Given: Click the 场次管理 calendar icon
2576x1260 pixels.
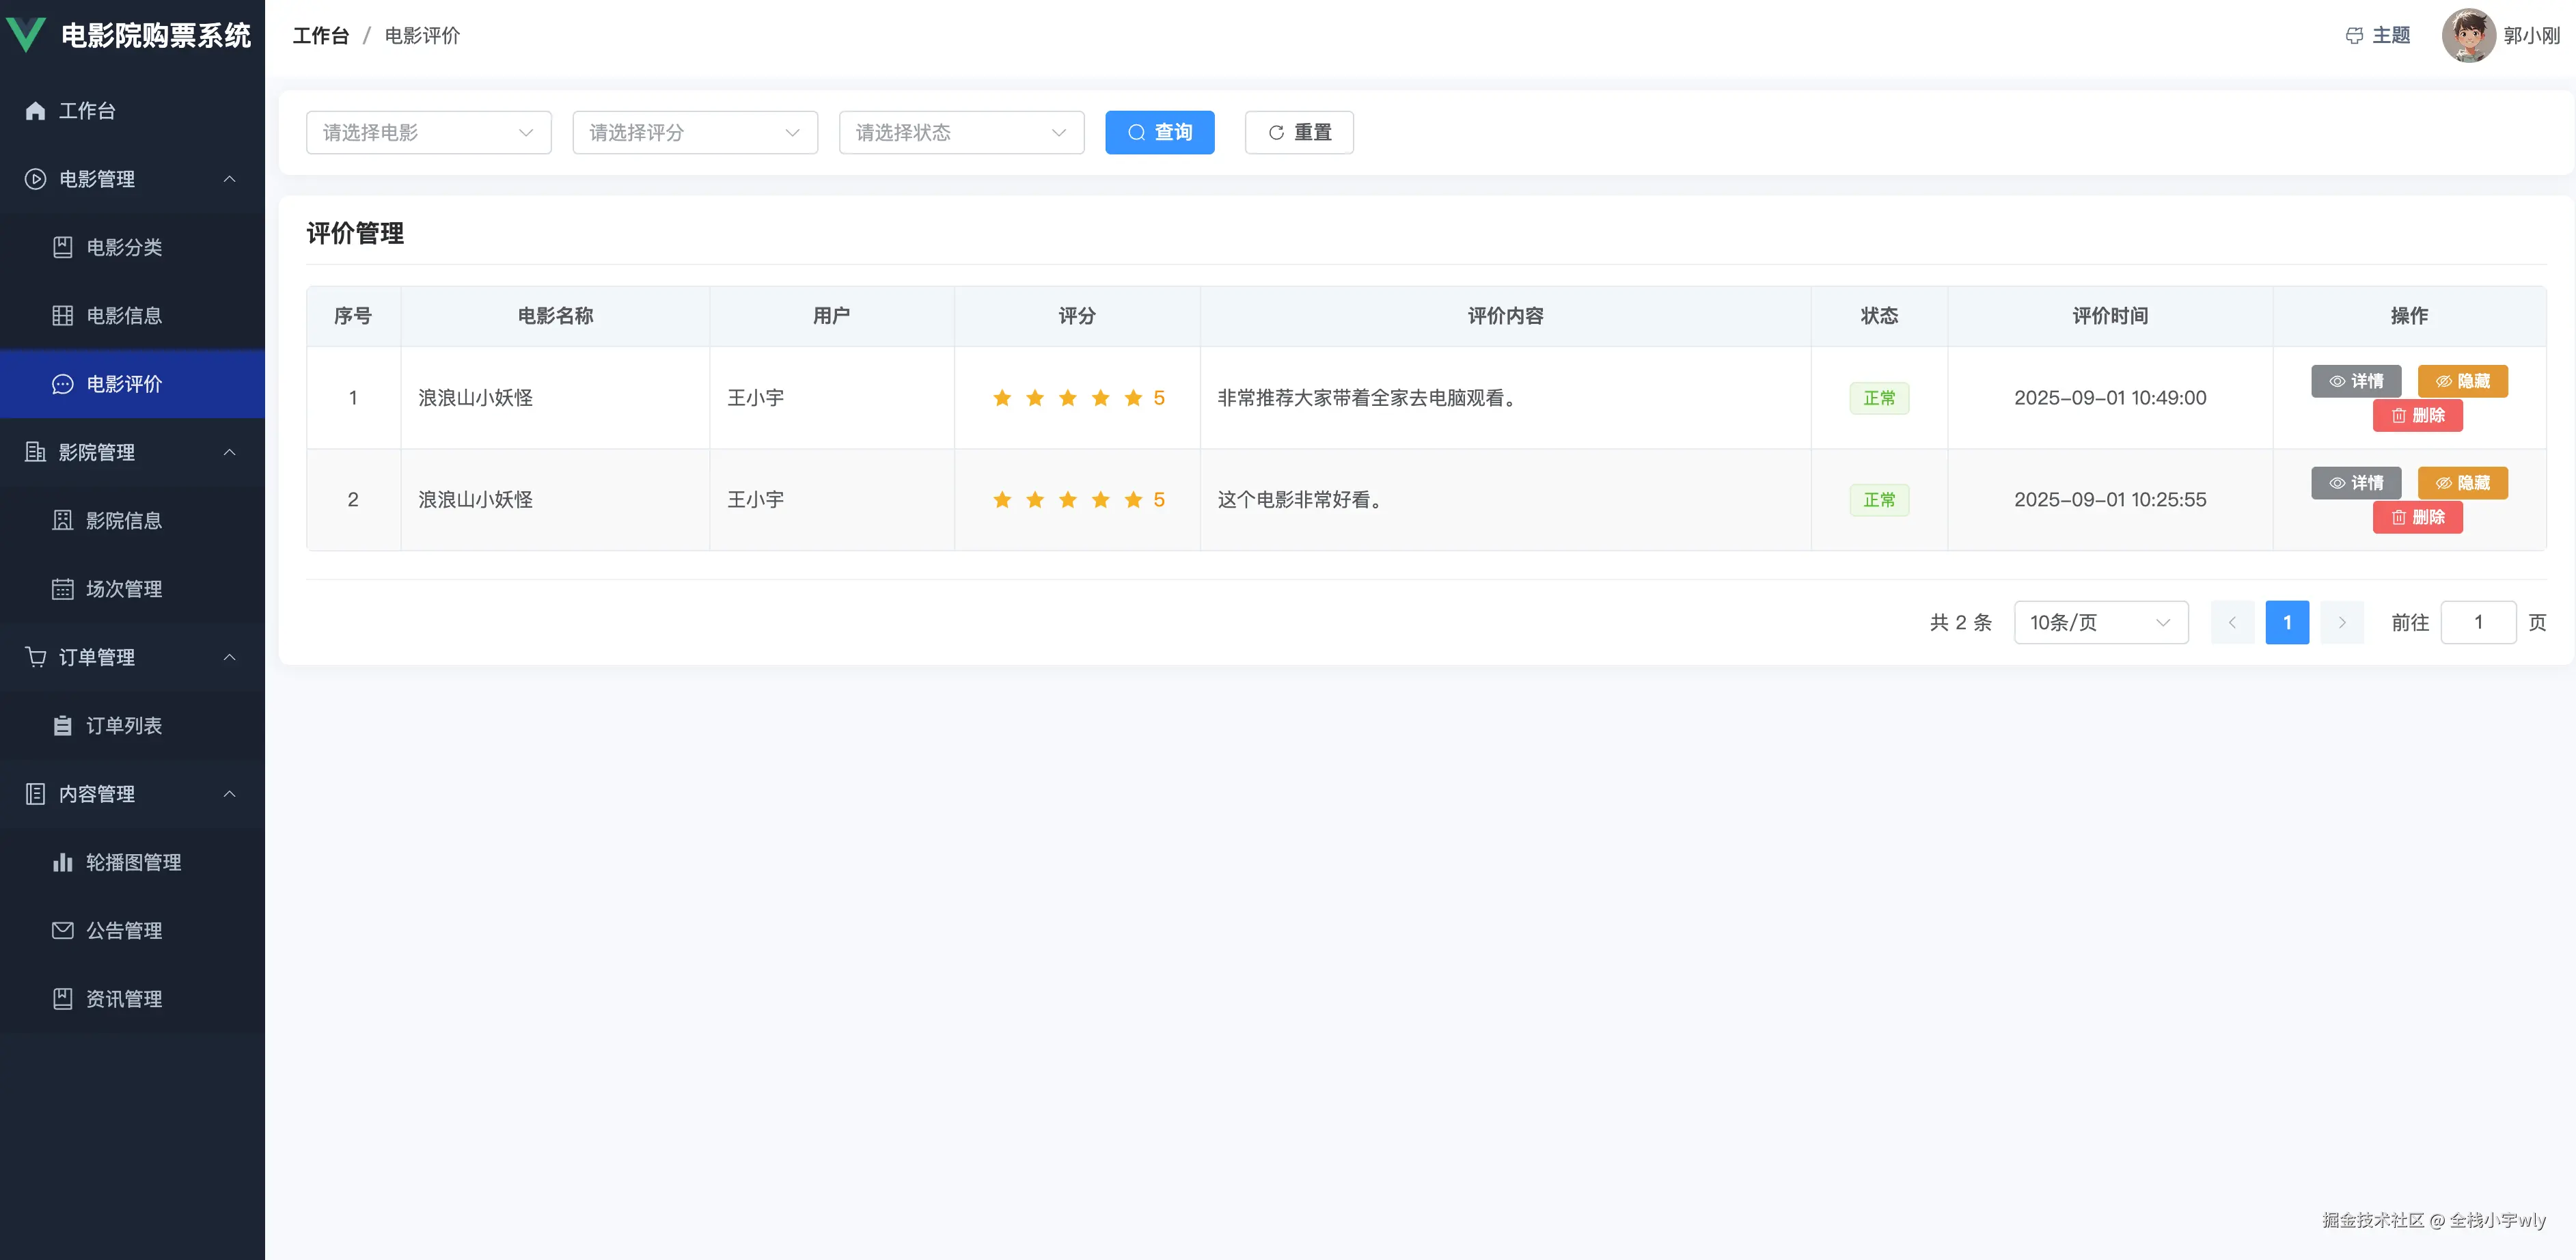Looking at the screenshot, I should 62,589.
